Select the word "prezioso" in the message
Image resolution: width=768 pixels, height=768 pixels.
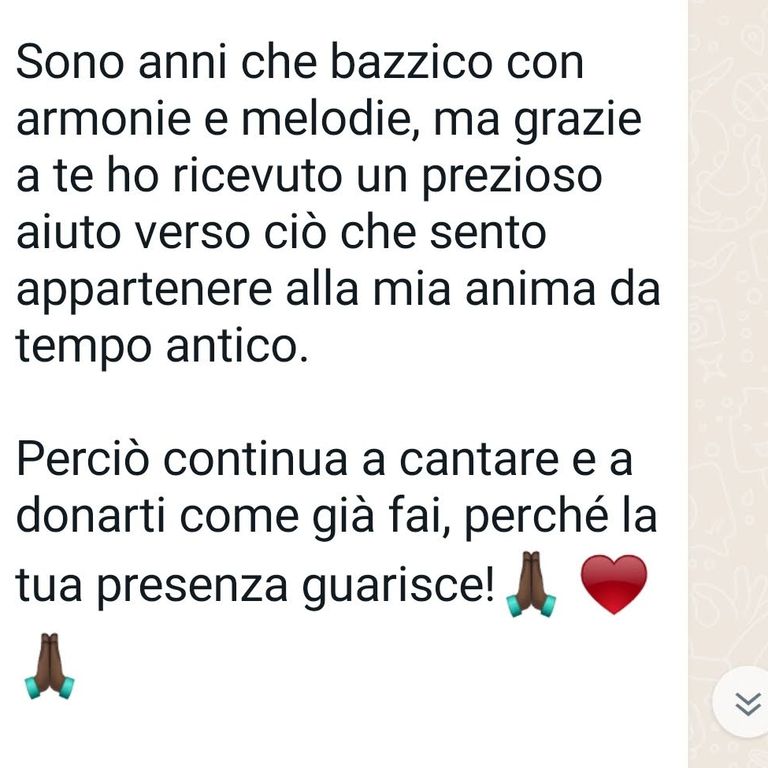coord(512,179)
